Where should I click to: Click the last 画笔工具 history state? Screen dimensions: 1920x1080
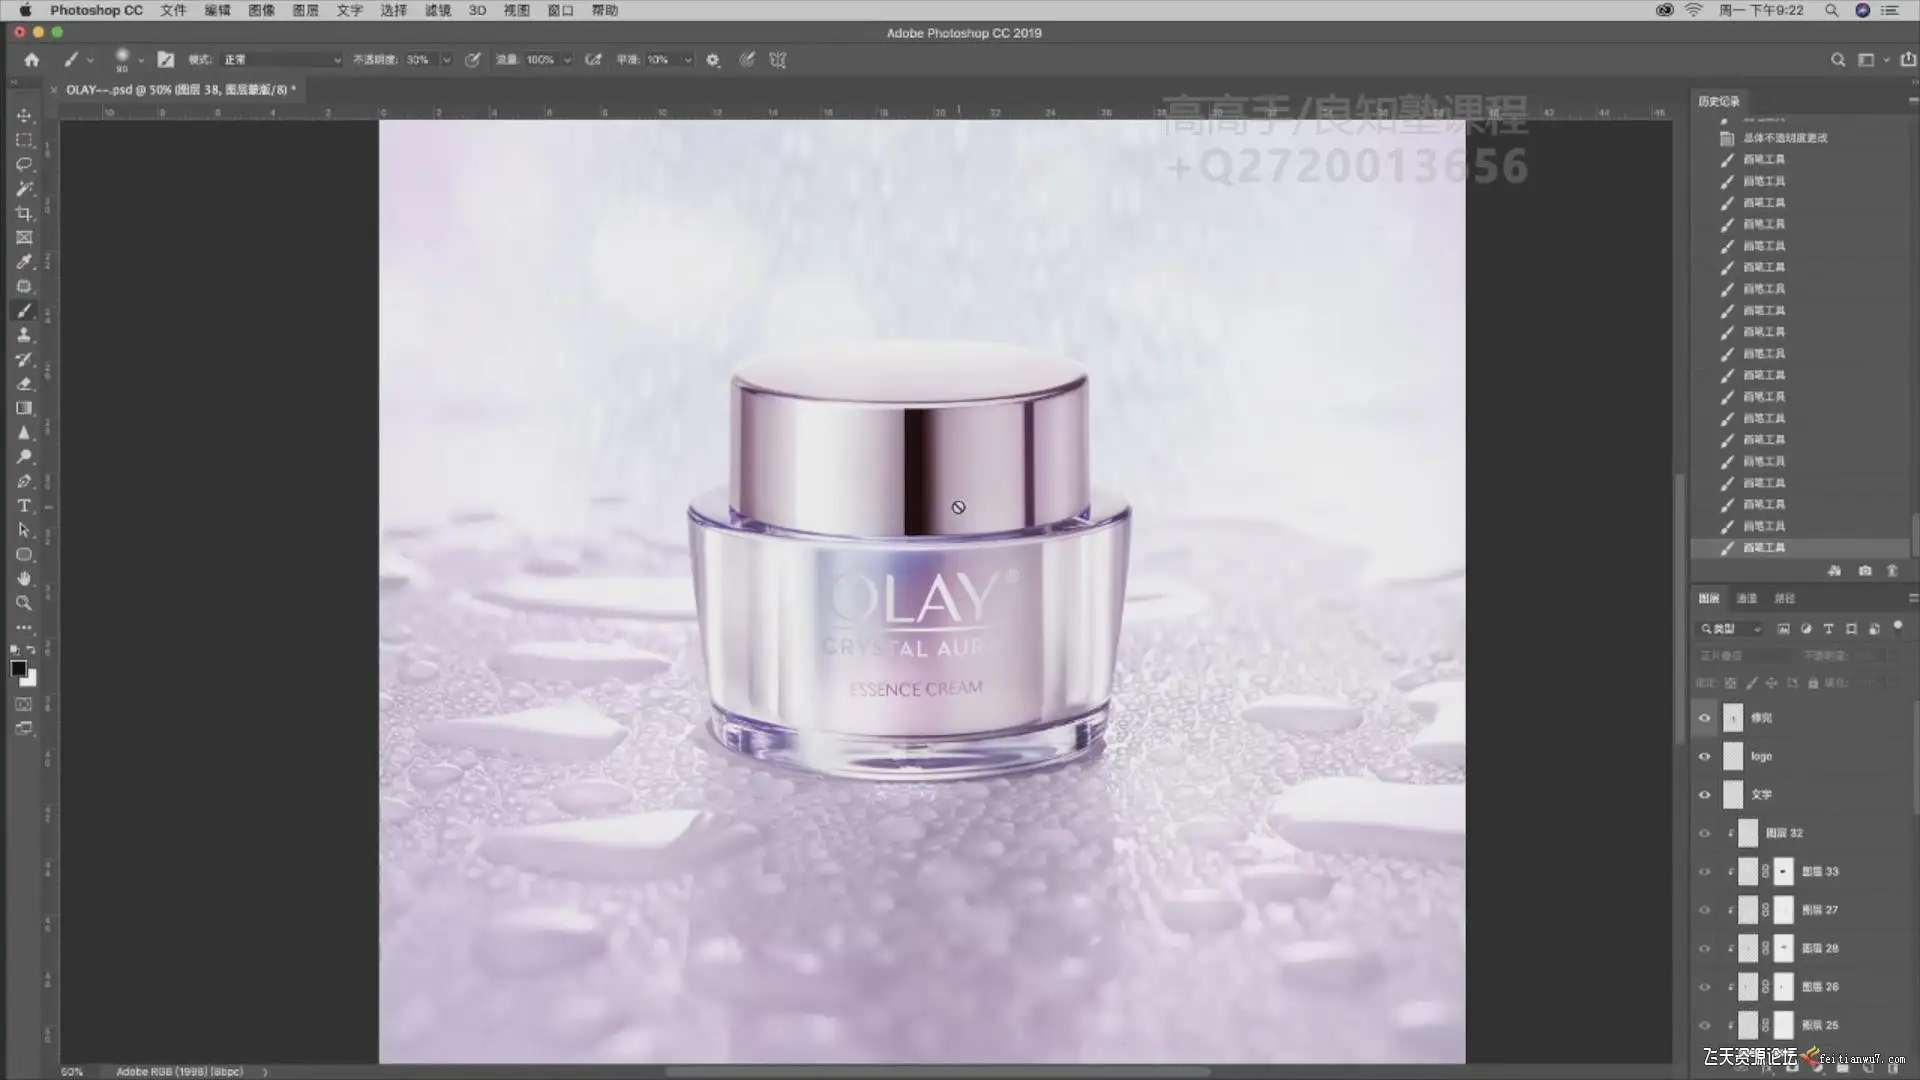(x=1764, y=548)
